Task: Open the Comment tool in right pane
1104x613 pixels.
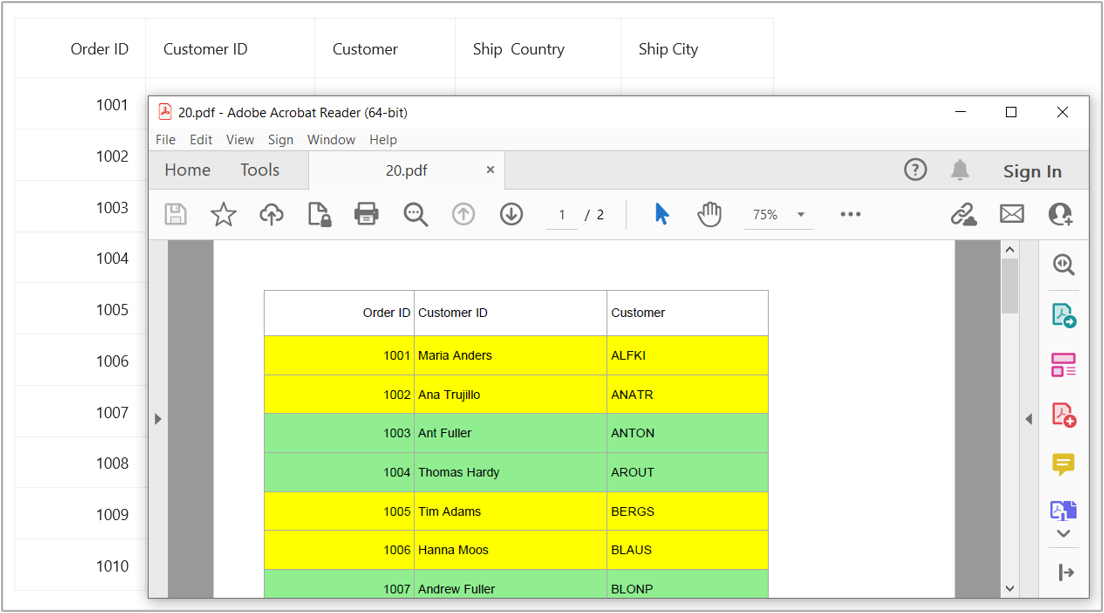Action: (1063, 464)
